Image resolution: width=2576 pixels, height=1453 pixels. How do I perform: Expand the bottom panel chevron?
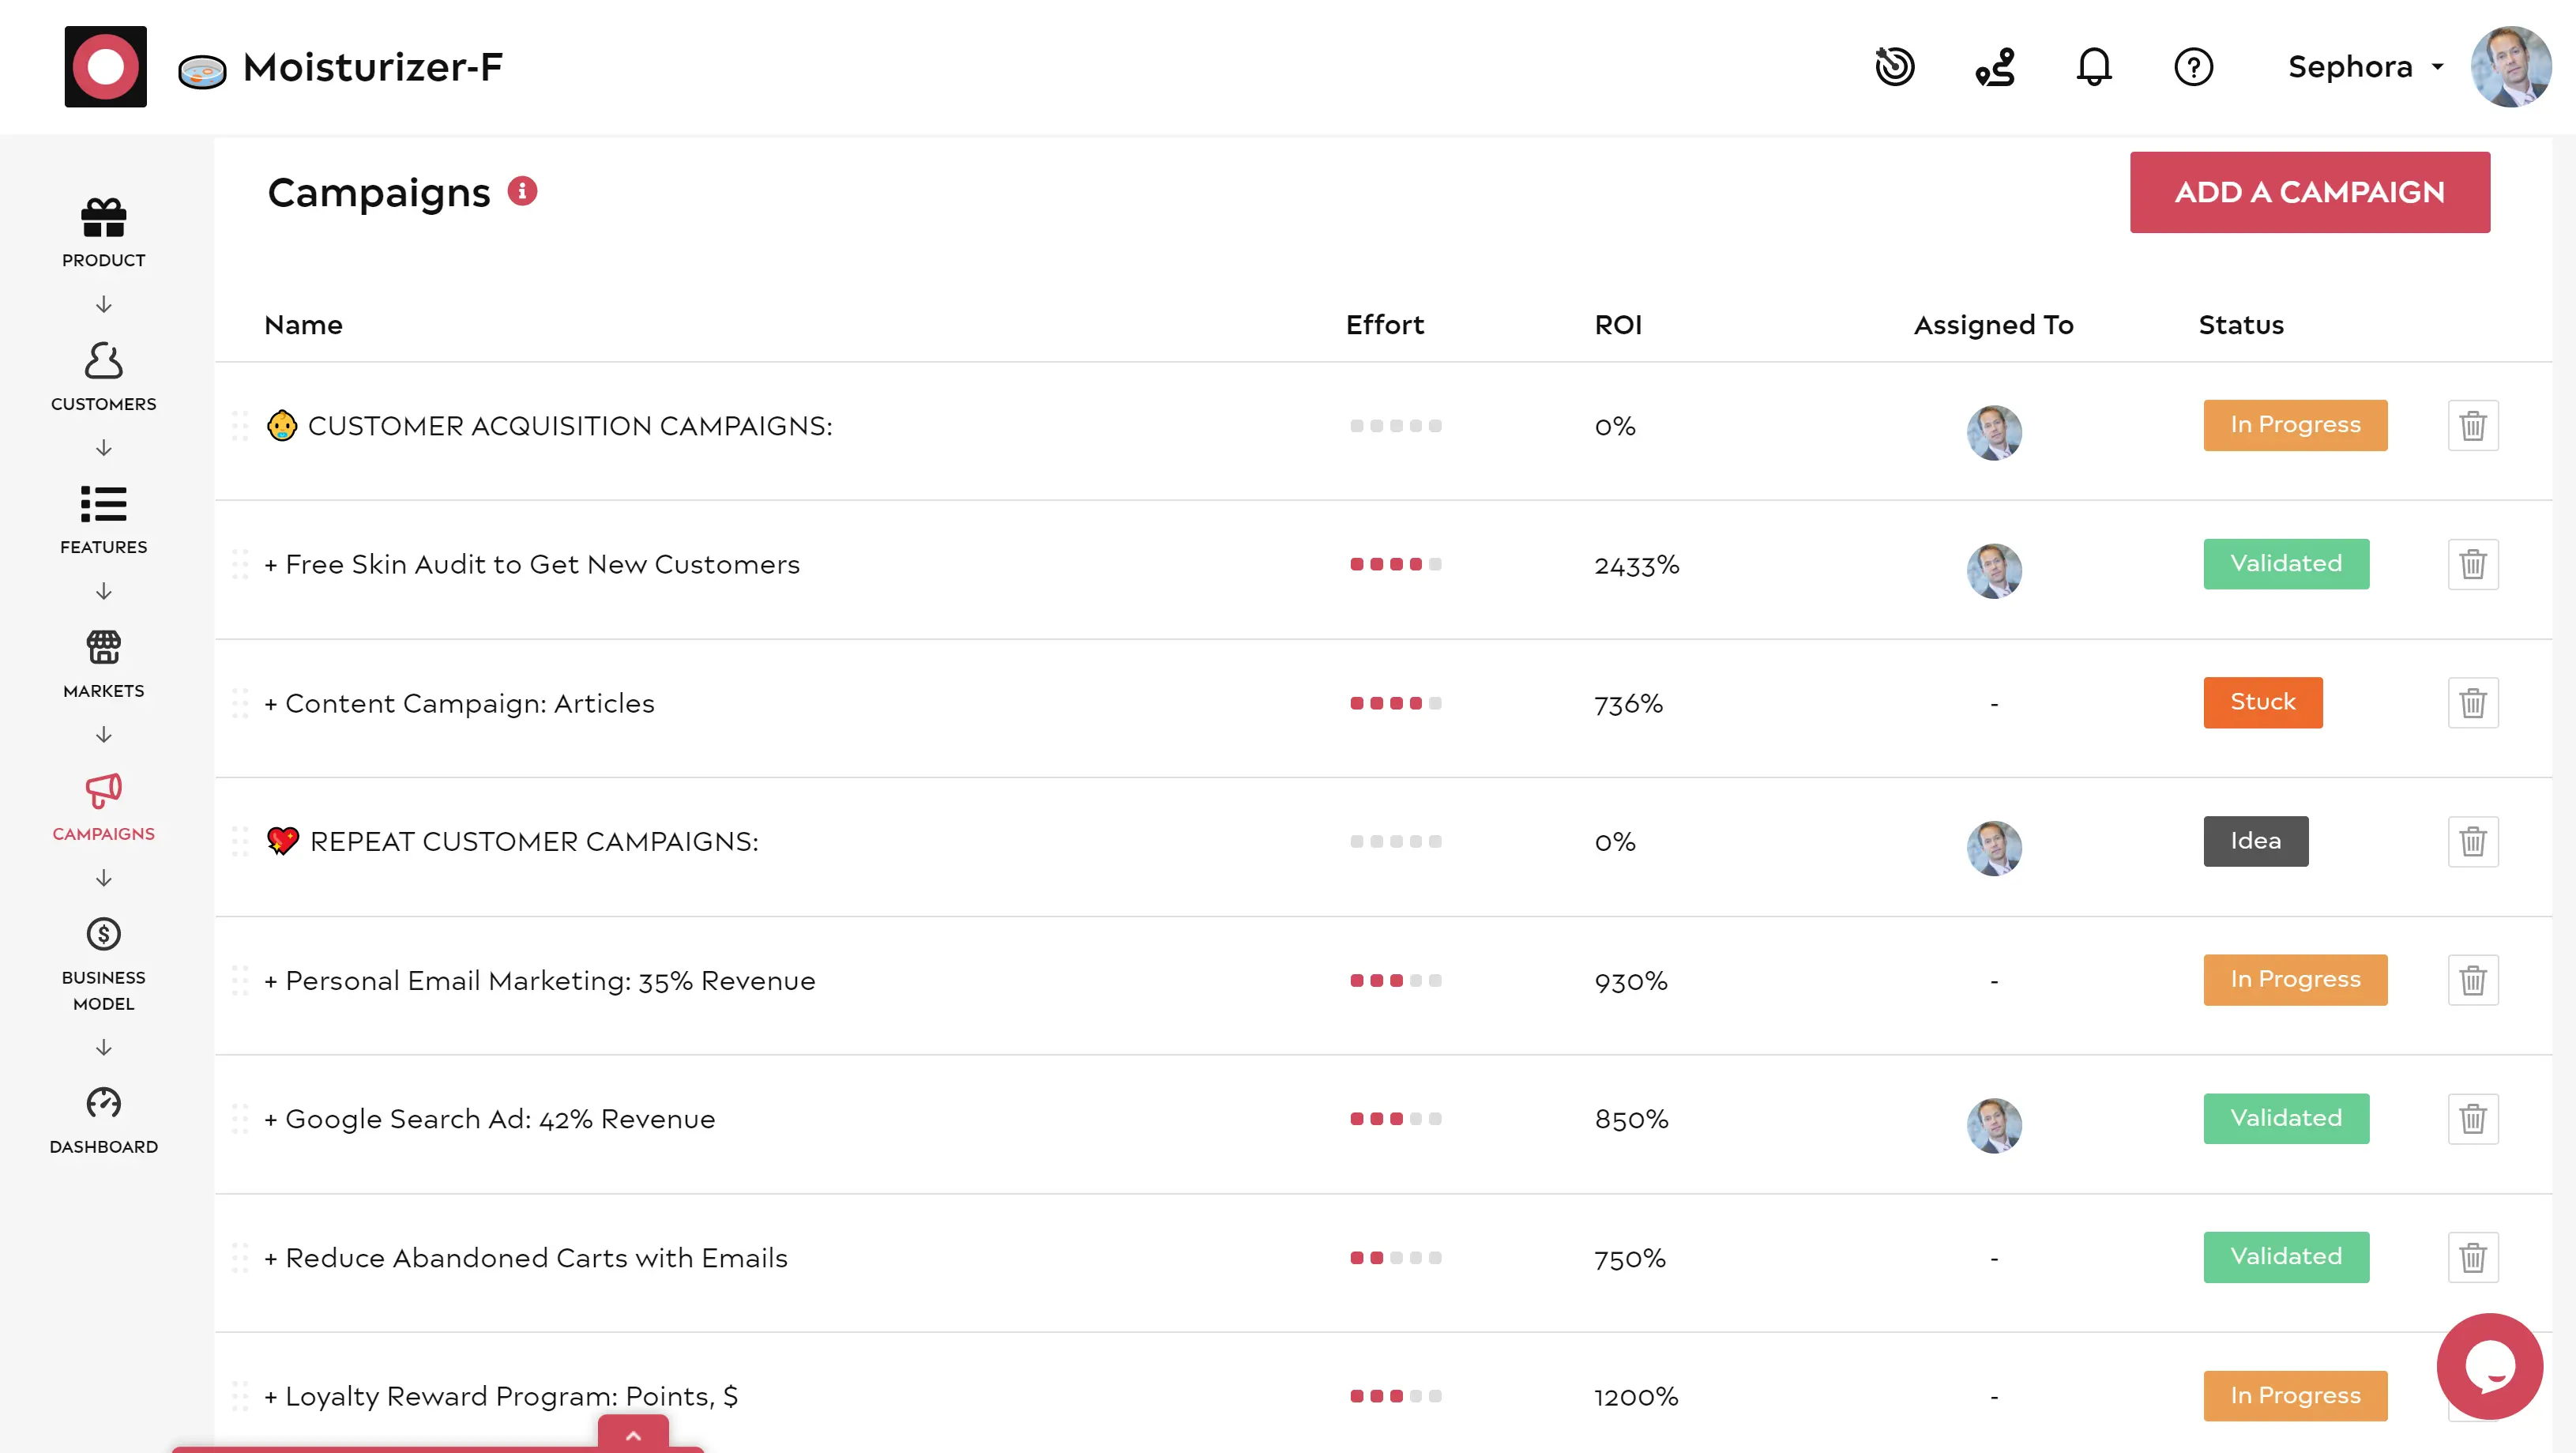click(633, 1434)
